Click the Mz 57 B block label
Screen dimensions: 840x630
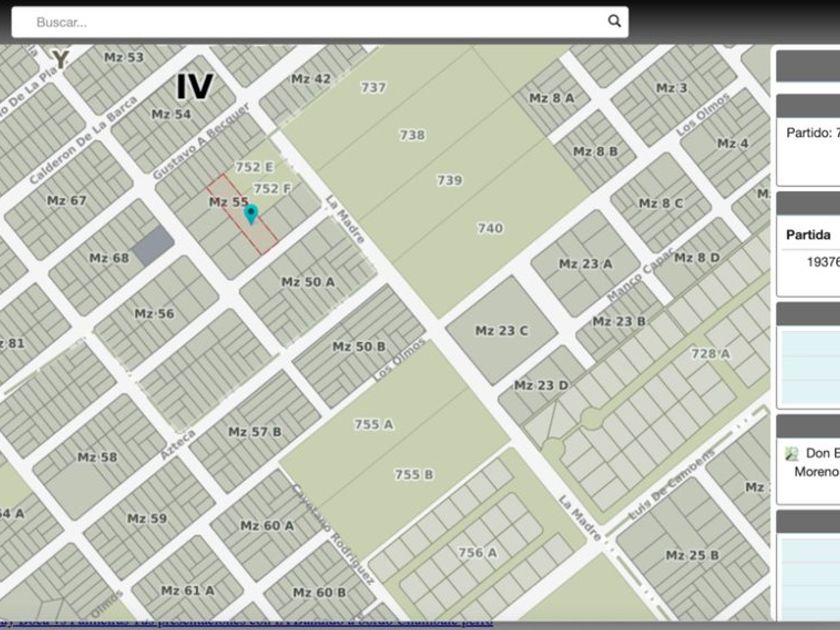[x=255, y=432]
